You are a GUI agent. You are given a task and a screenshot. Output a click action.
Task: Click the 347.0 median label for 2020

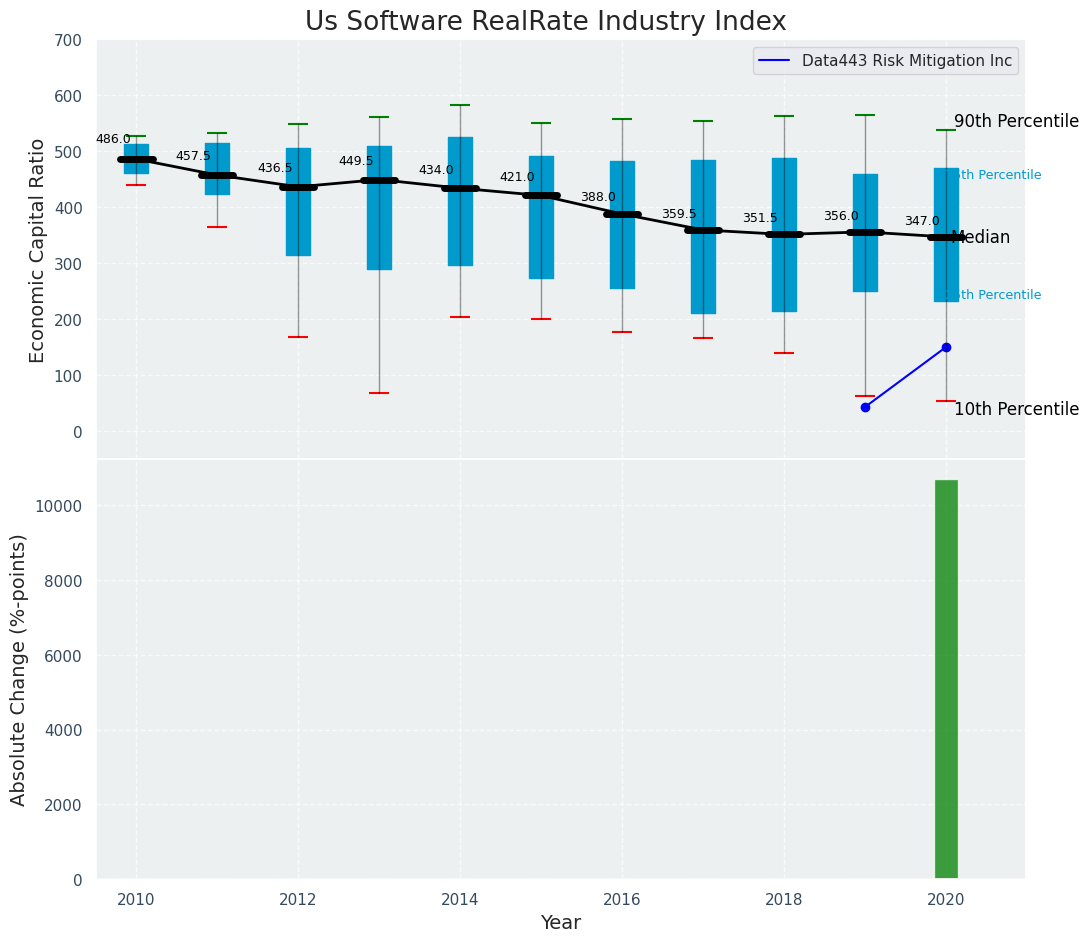922,221
